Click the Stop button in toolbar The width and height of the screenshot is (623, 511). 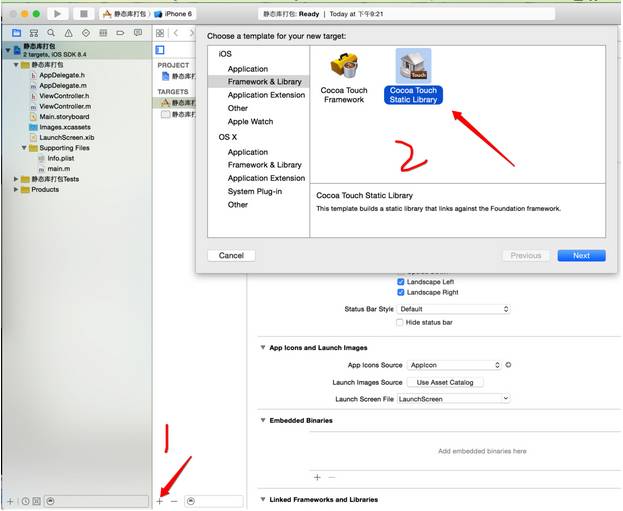[x=84, y=14]
